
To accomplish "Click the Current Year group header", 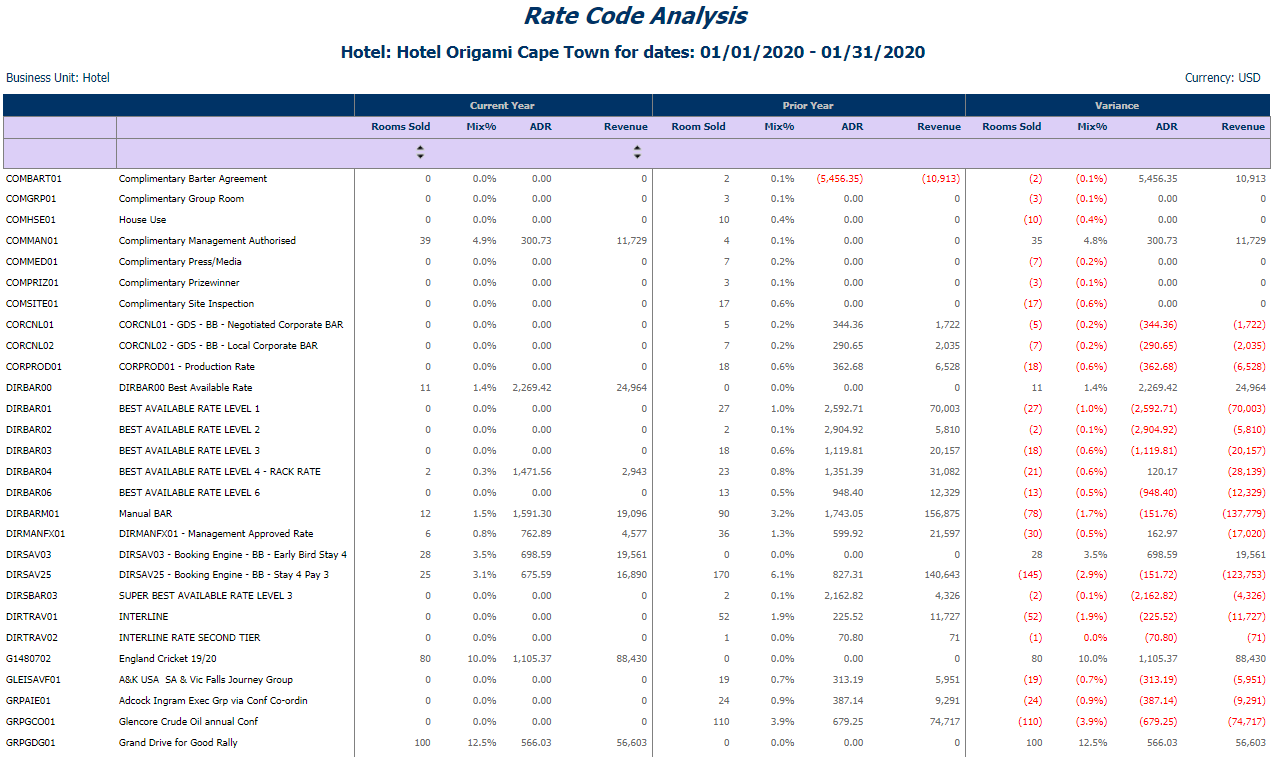I will tap(503, 105).
